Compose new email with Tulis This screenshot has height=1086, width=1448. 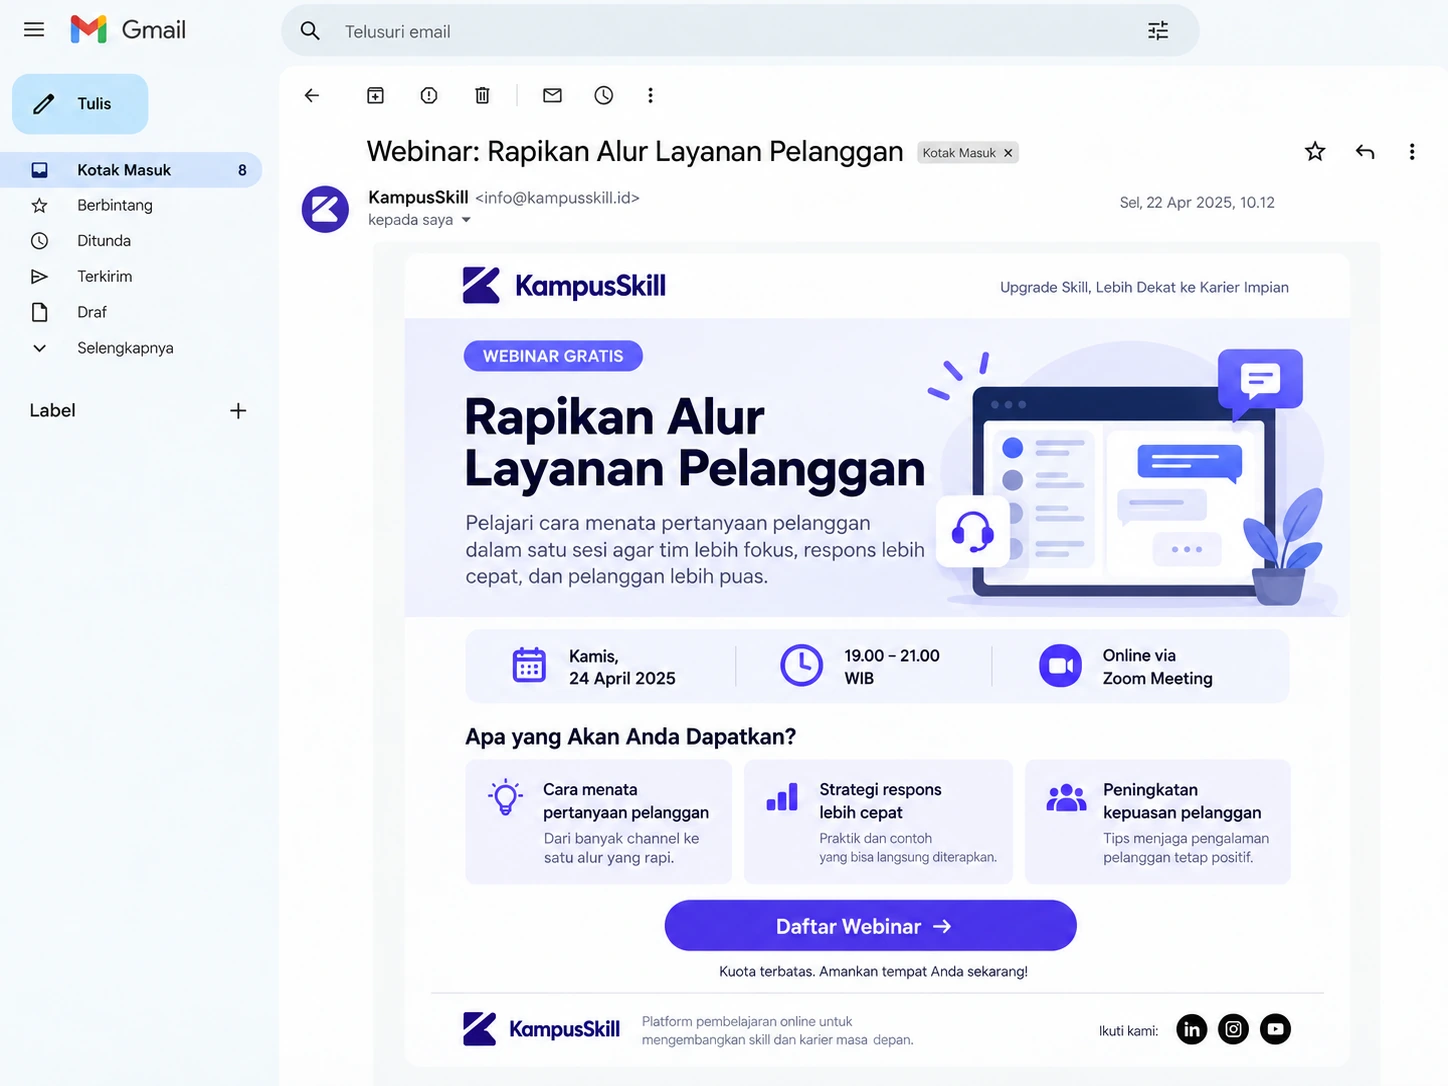pyautogui.click(x=80, y=104)
